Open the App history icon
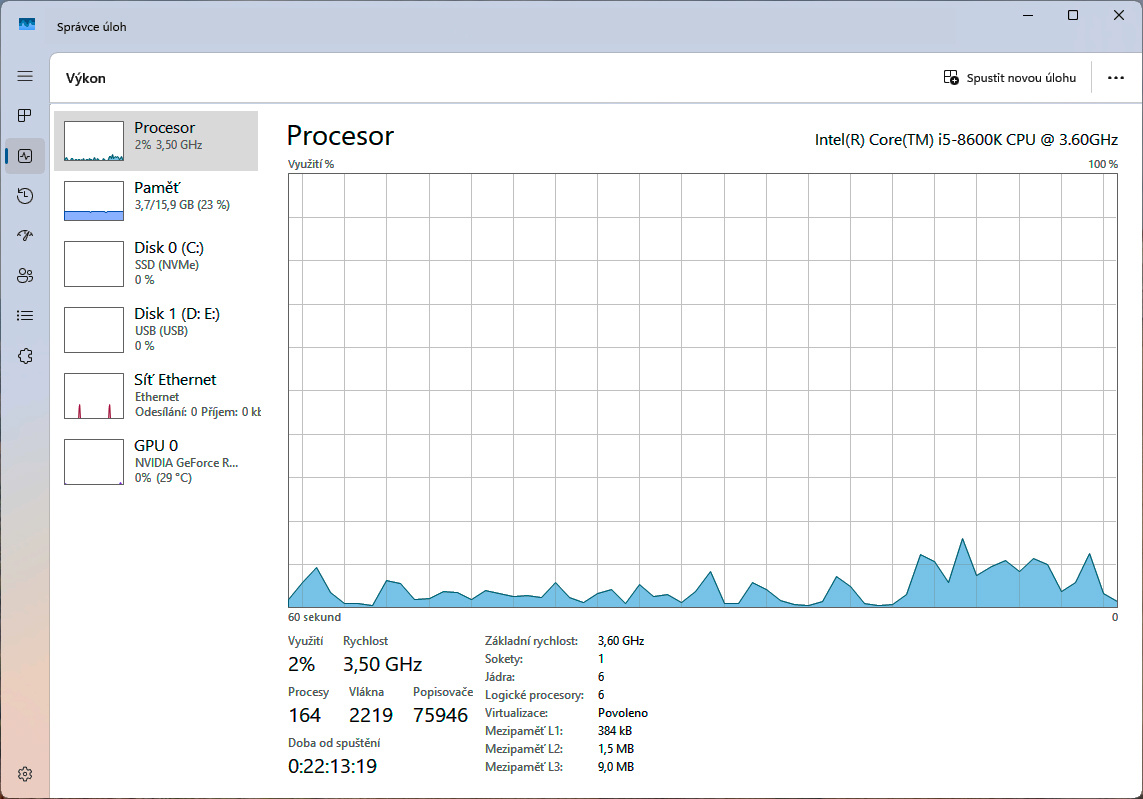Viewport: 1143px width, 799px height. coord(25,196)
